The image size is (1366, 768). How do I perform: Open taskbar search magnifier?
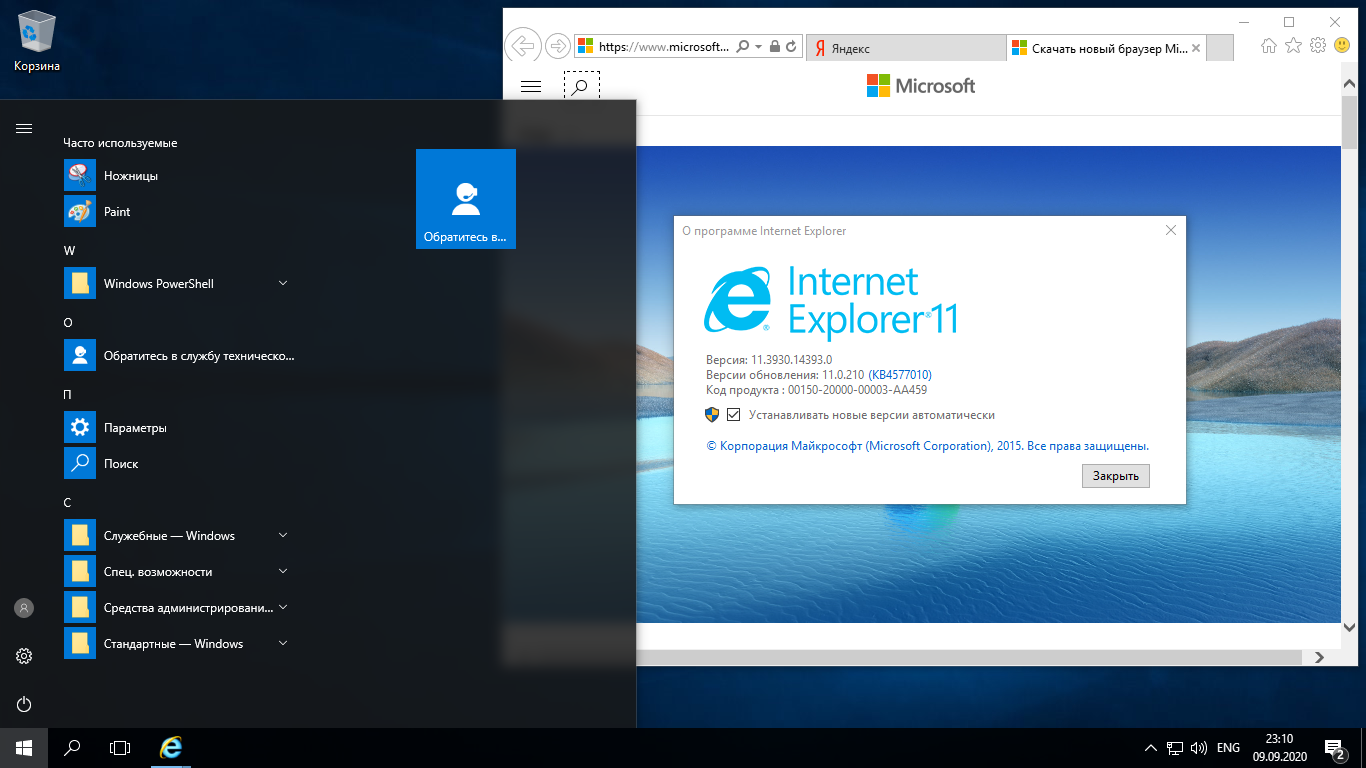coord(72,747)
